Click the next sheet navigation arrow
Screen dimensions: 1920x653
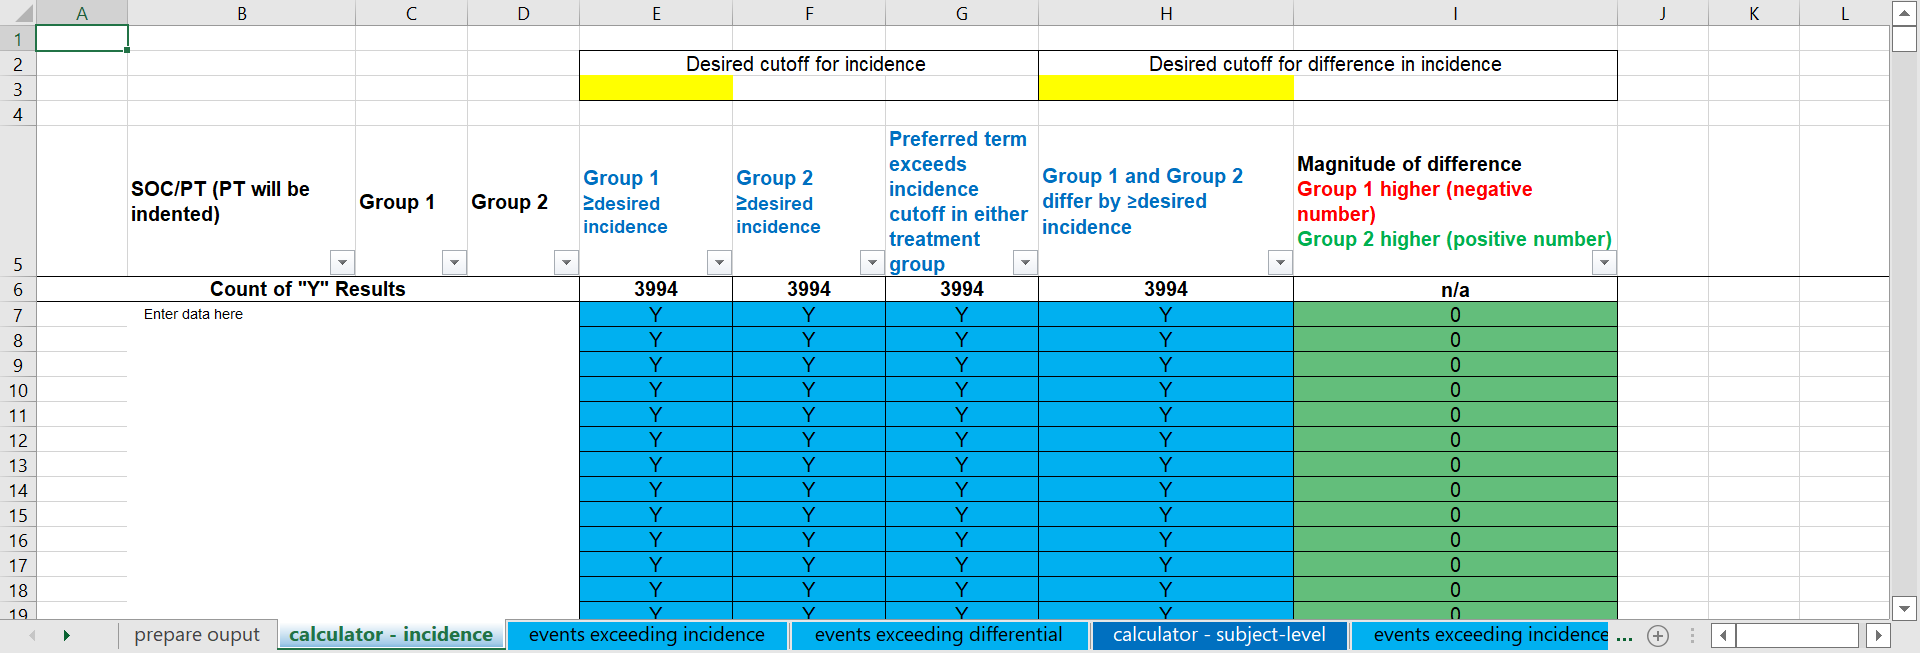pos(66,636)
